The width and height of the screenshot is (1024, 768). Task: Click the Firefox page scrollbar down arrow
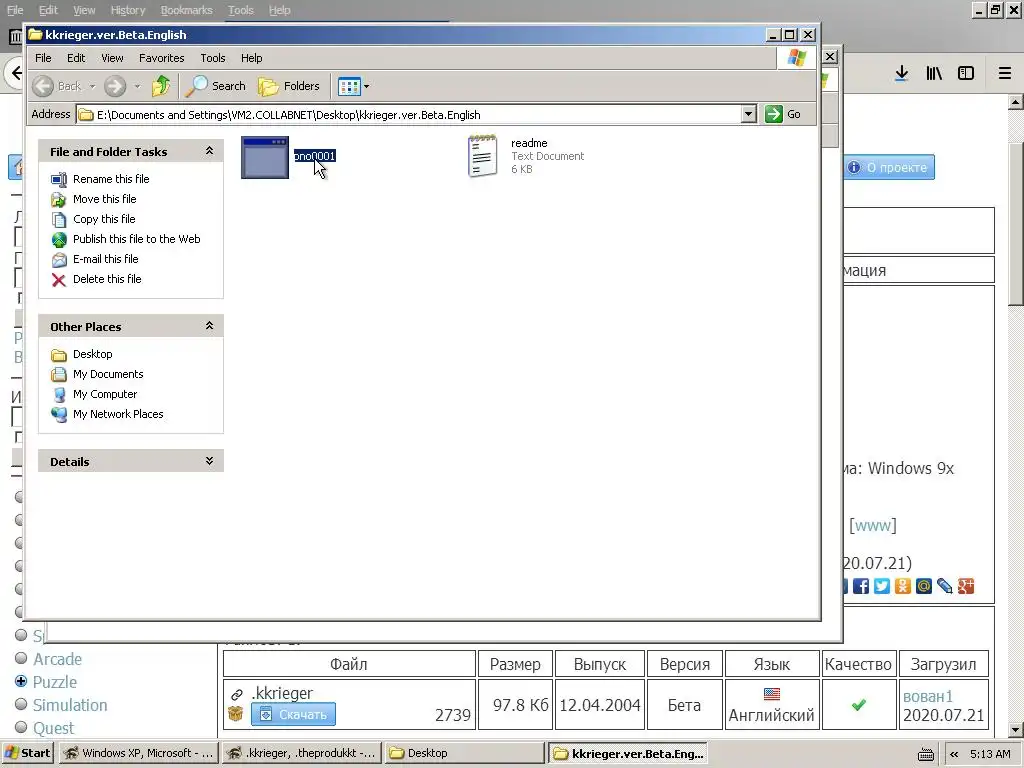pyautogui.click(x=1016, y=729)
